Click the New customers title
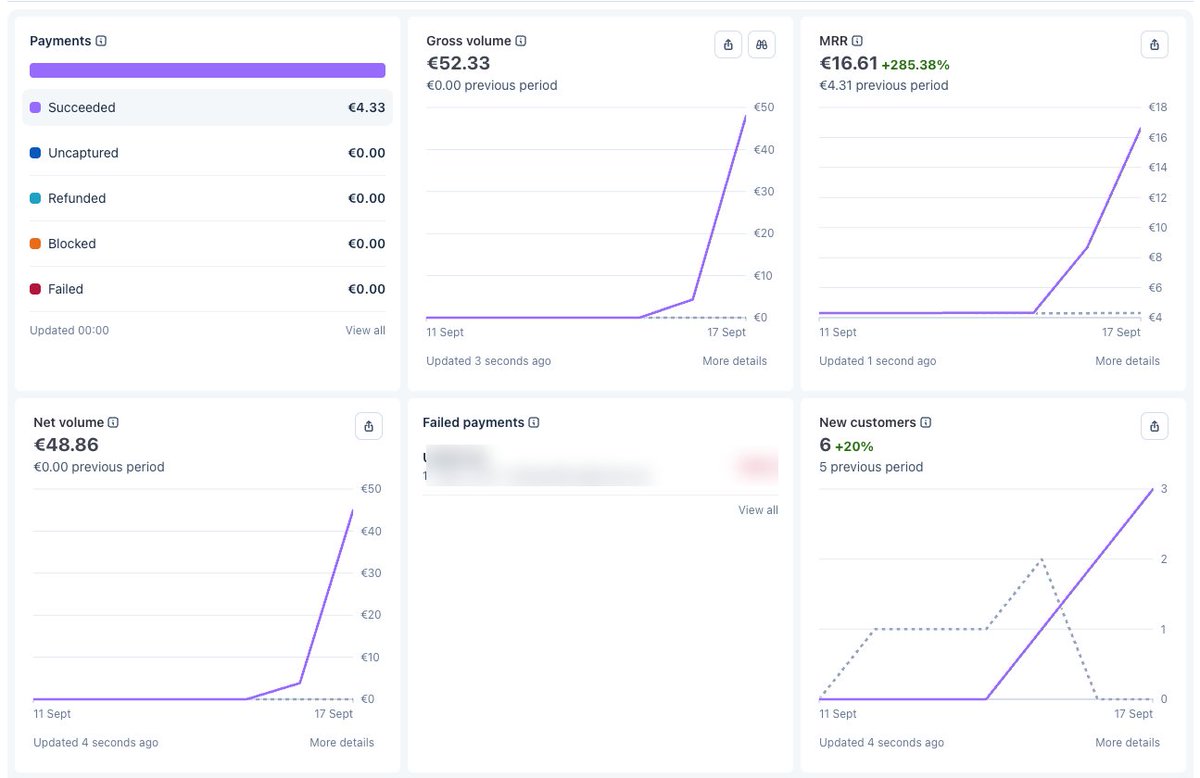The height and width of the screenshot is (778, 1200). point(868,423)
